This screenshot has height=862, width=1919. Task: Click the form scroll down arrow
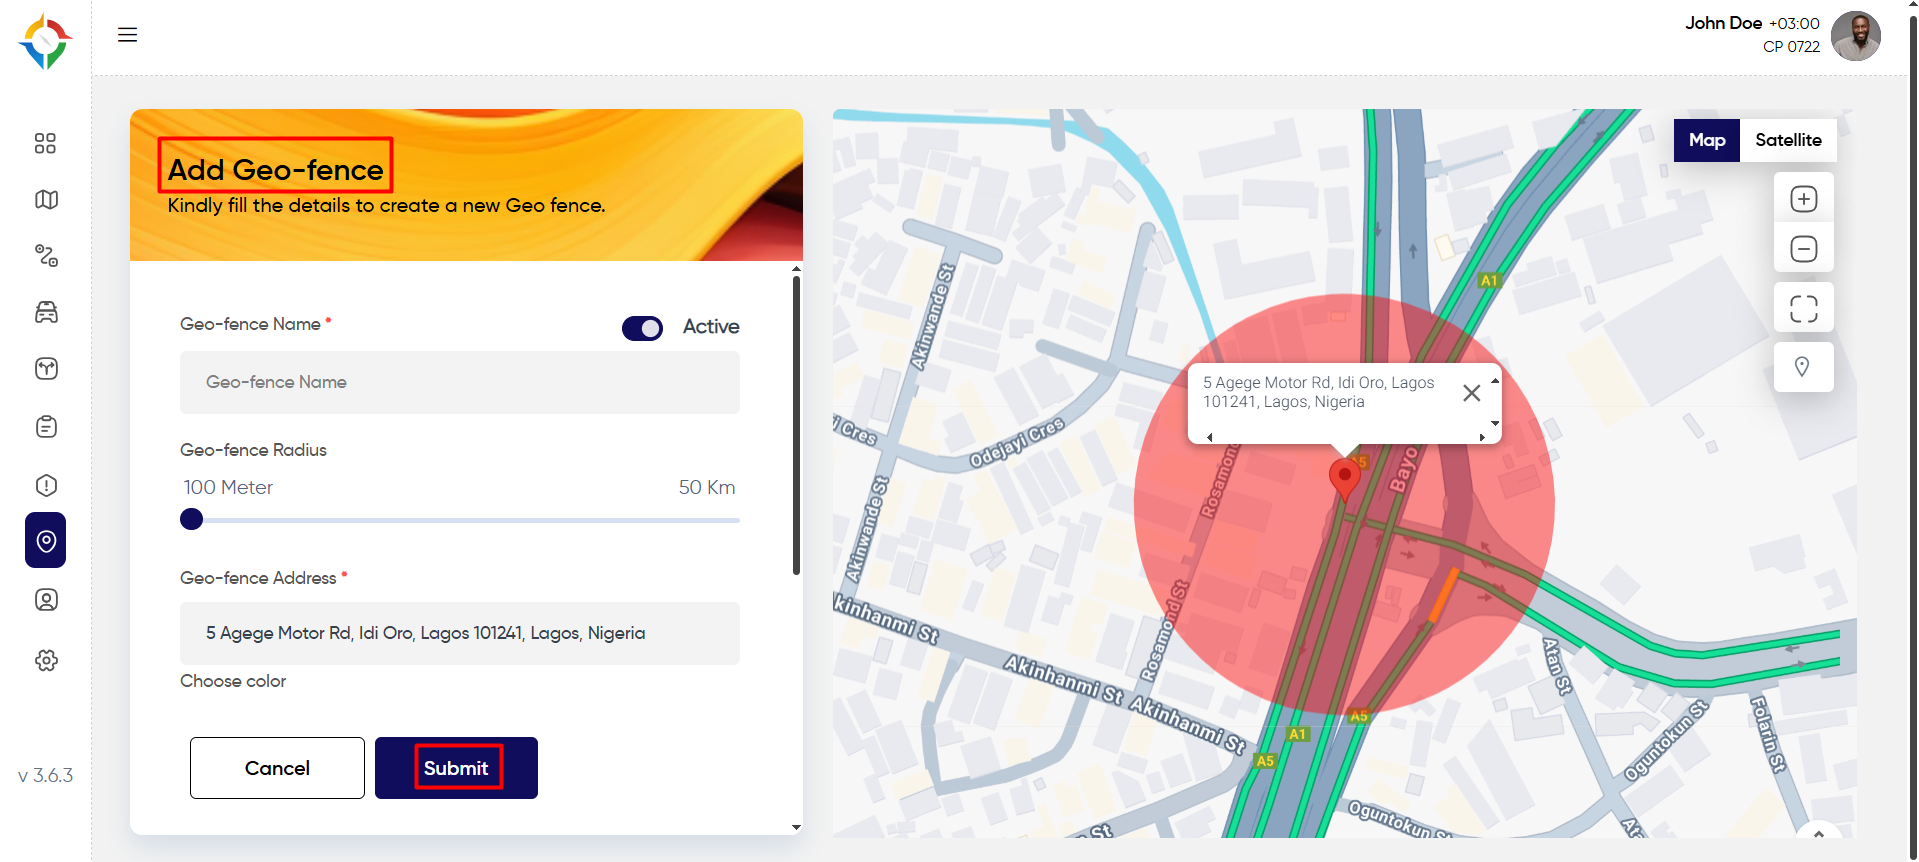pyautogui.click(x=796, y=827)
